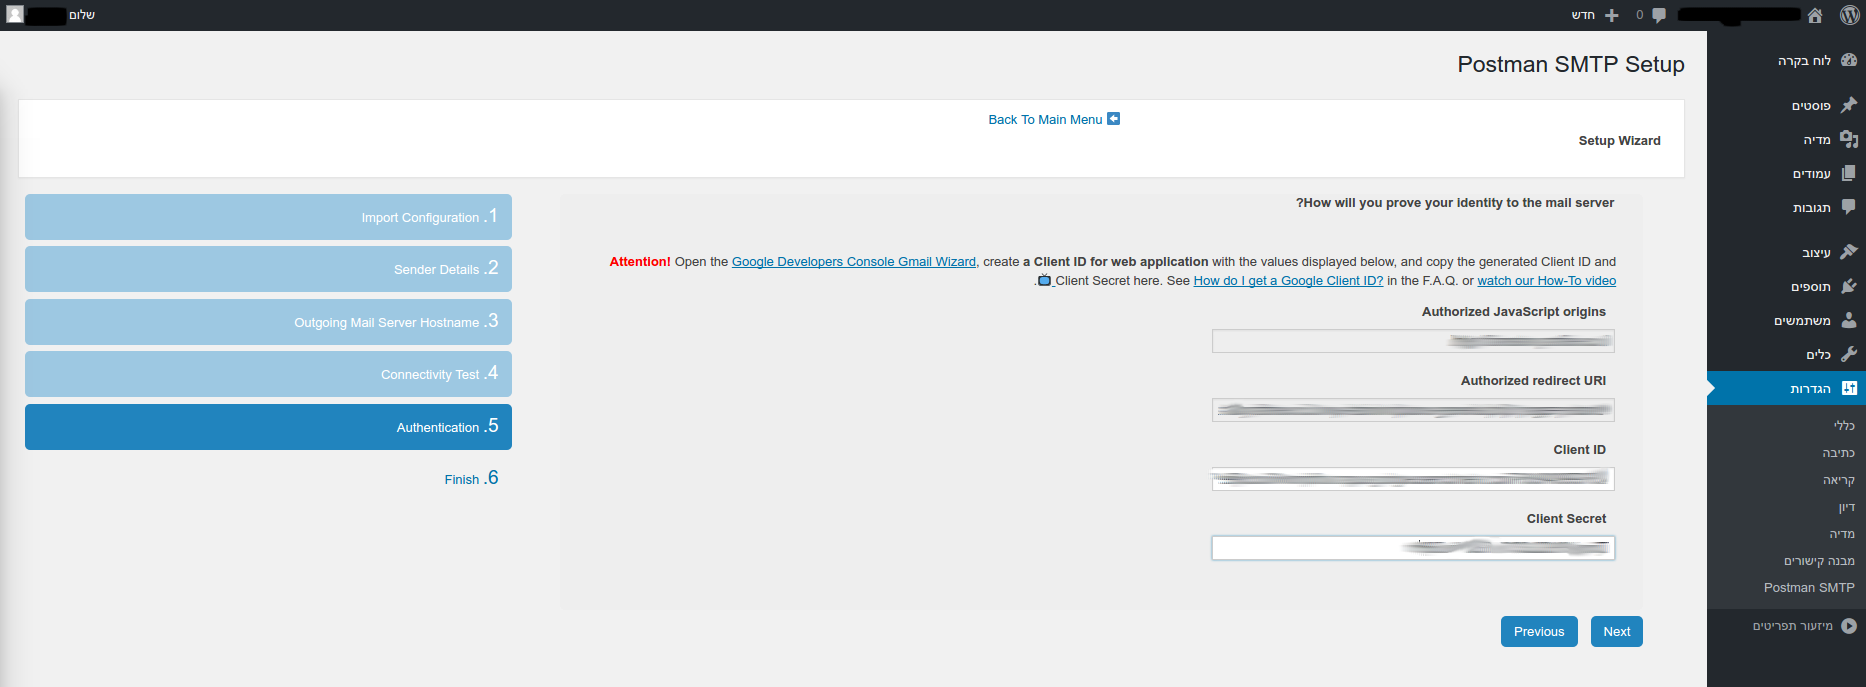Open the media library icon
Viewport: 1866px width, 687px height.
coord(1848,139)
